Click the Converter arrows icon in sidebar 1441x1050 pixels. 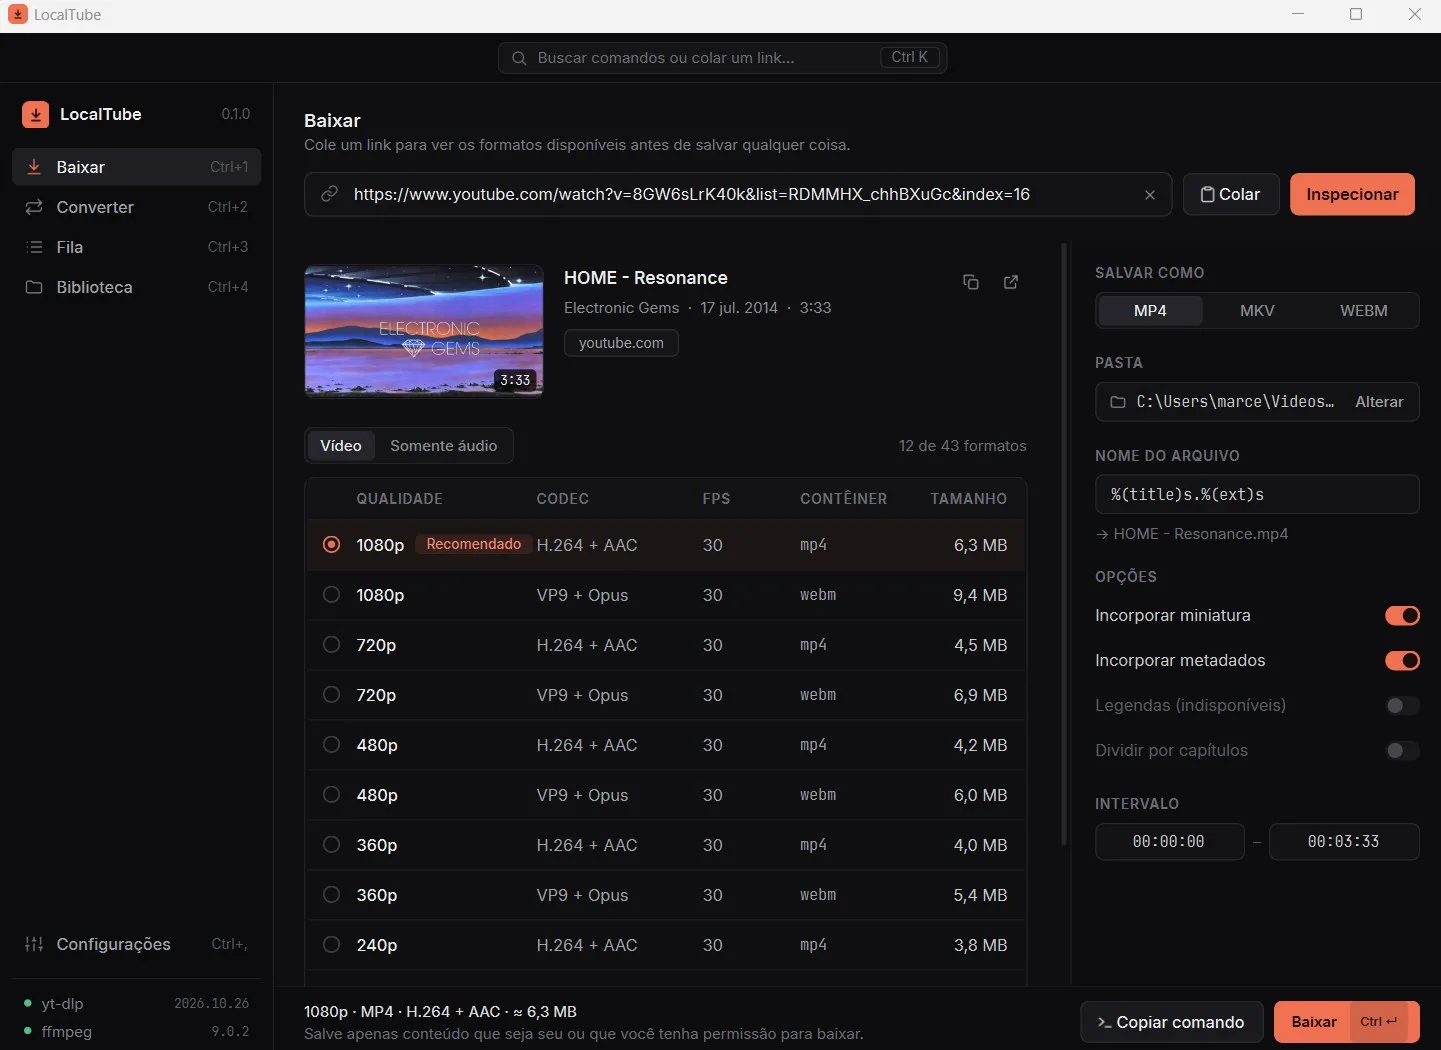pos(34,207)
